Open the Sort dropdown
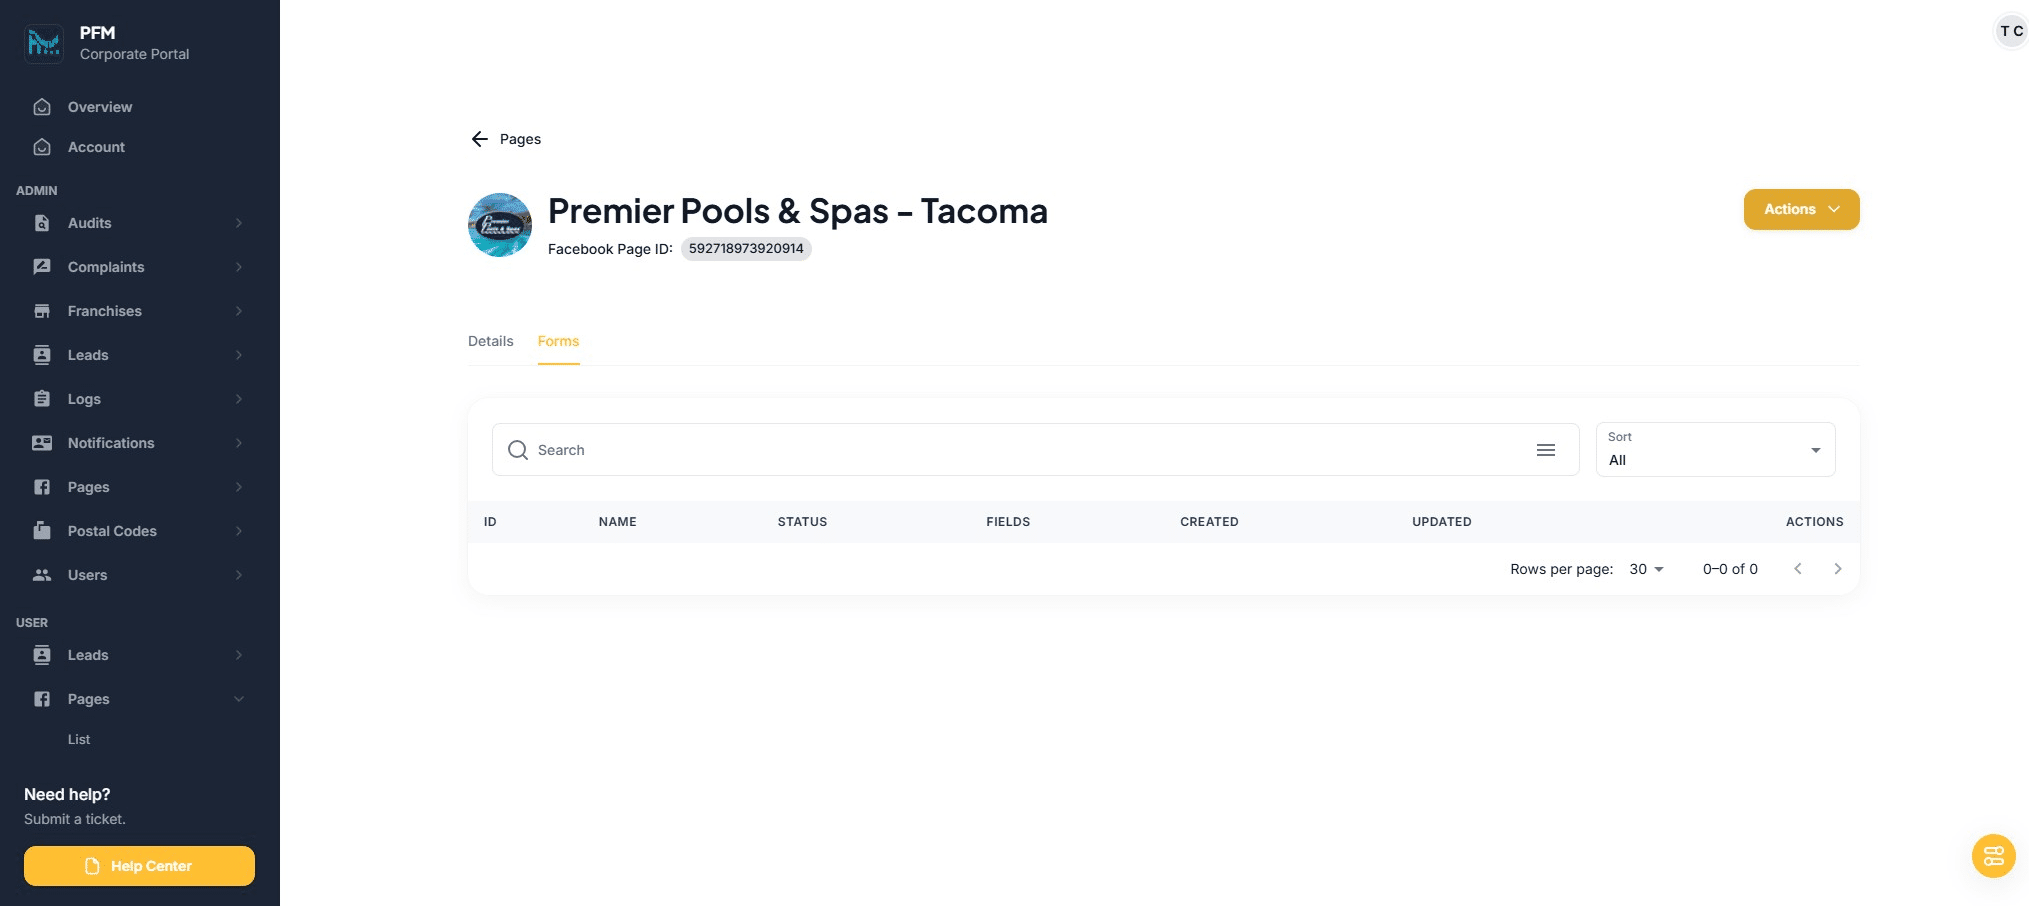 point(1715,450)
